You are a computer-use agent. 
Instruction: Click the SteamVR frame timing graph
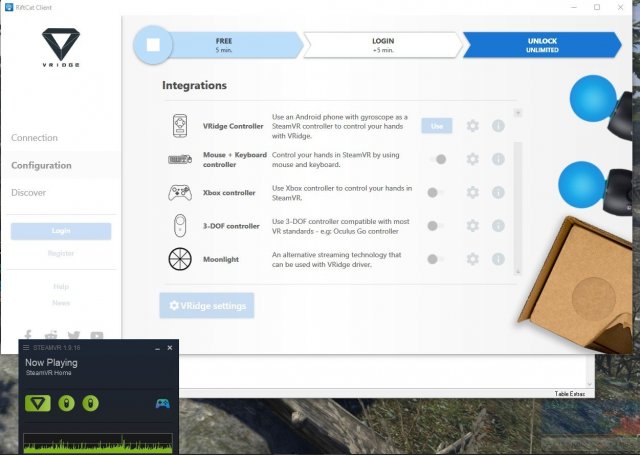[98, 443]
